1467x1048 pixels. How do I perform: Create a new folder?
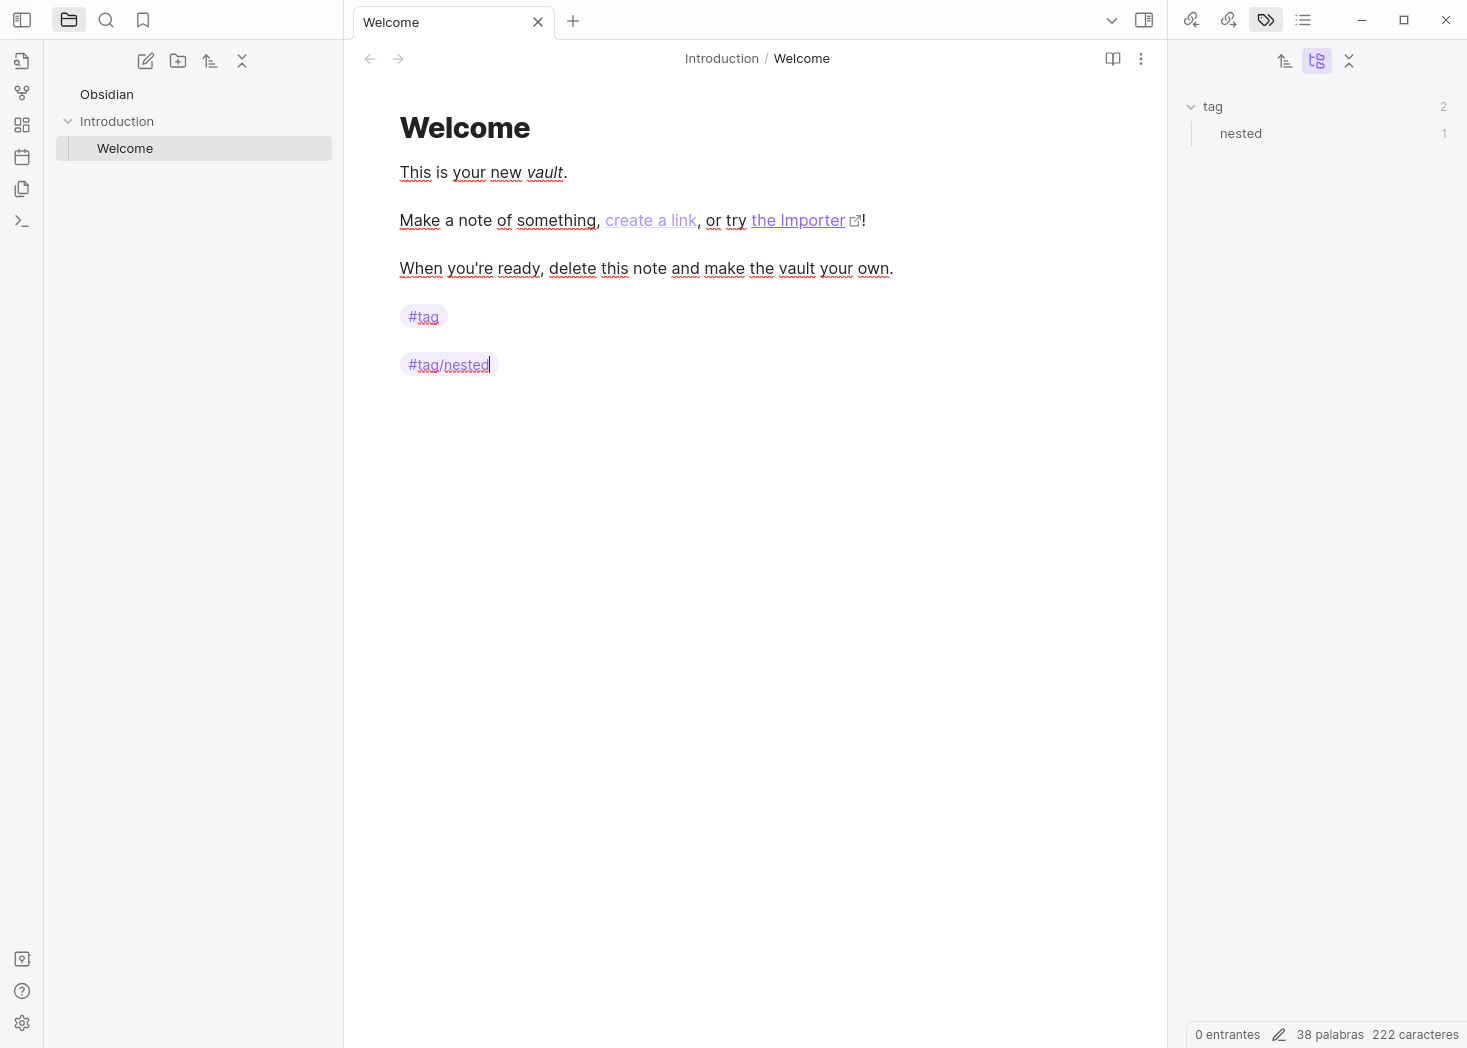pos(178,61)
